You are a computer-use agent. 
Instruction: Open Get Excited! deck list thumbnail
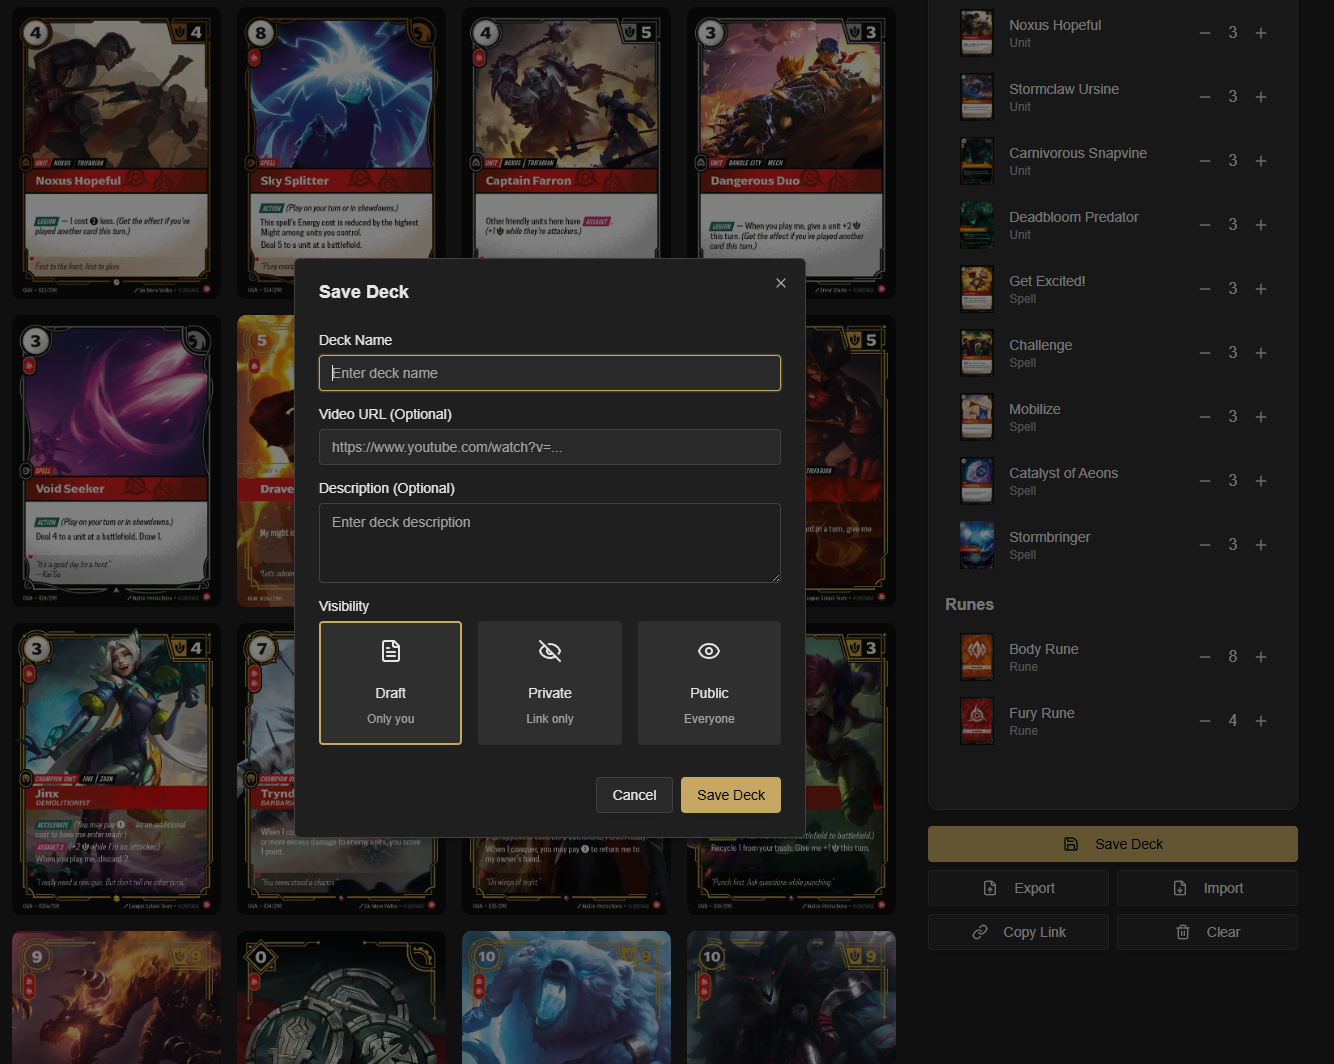977,289
